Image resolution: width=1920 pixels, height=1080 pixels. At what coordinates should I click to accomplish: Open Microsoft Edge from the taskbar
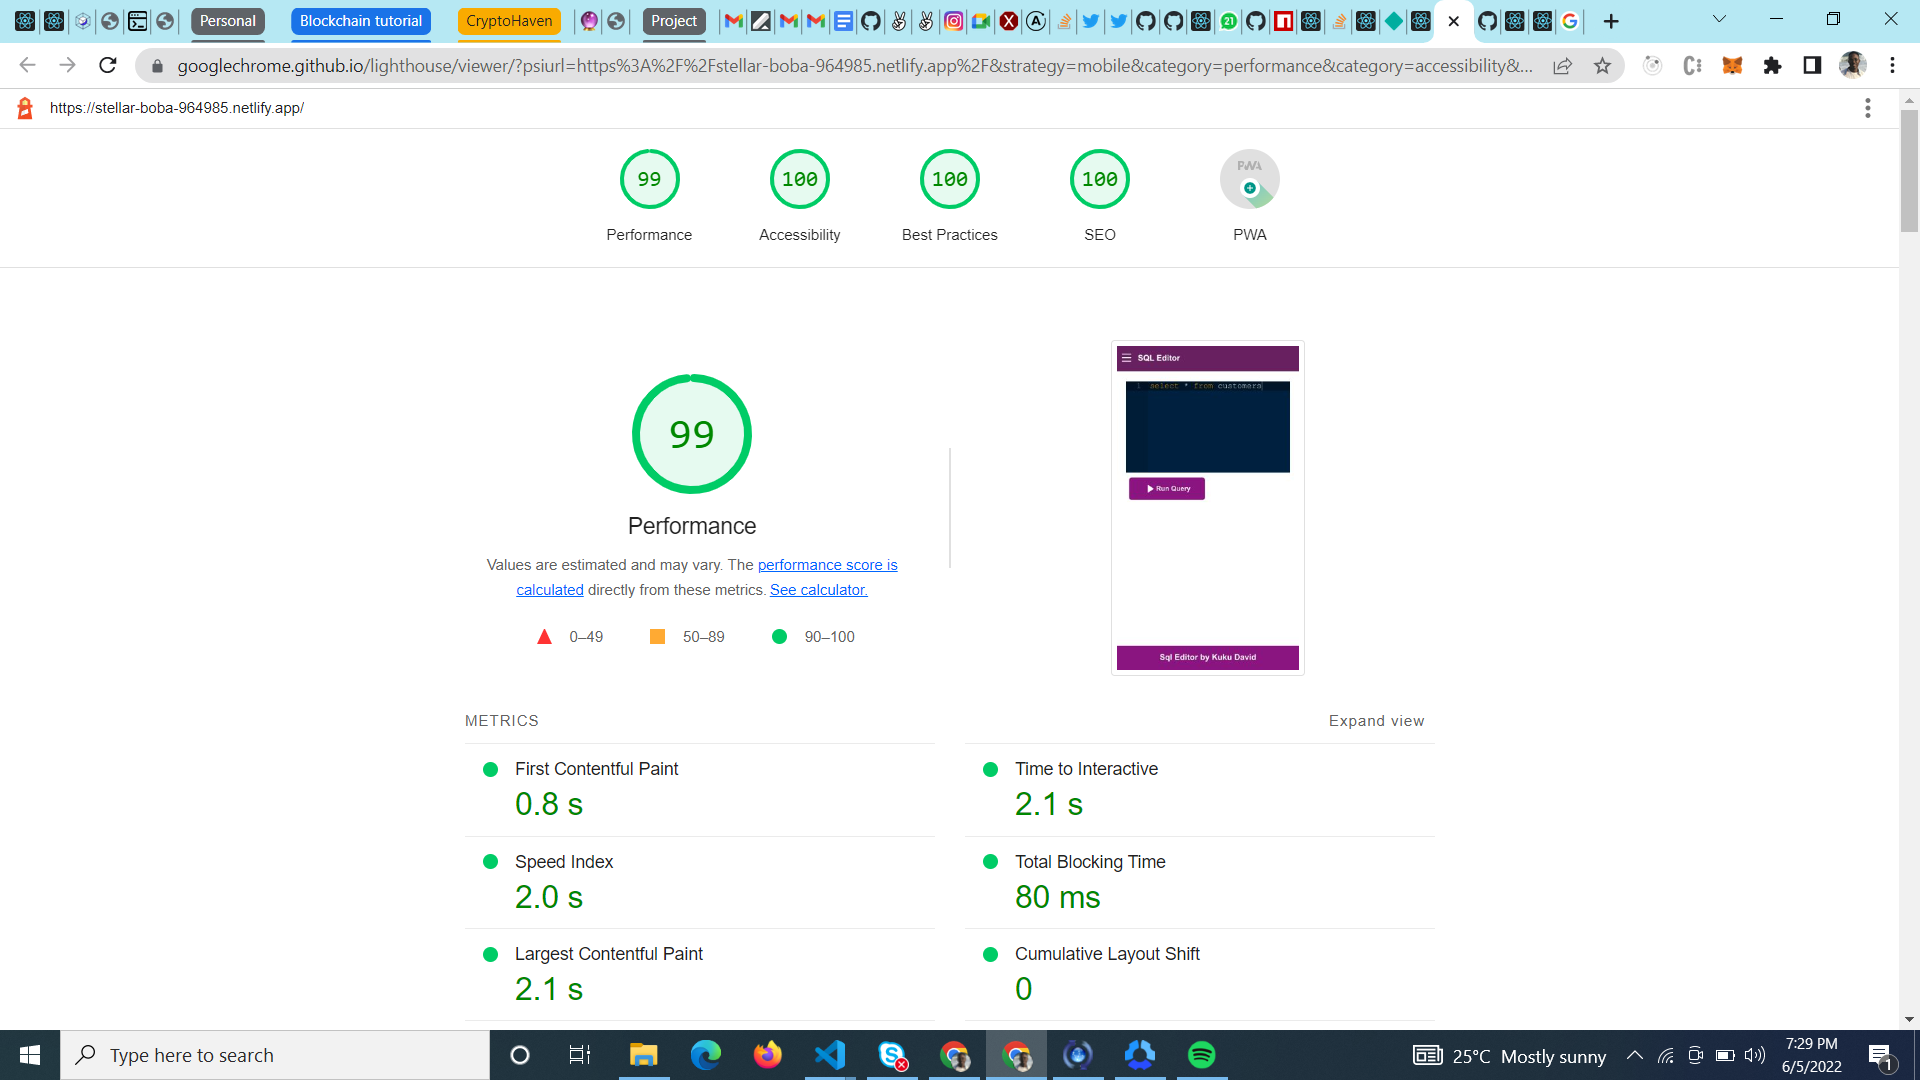(x=706, y=1055)
